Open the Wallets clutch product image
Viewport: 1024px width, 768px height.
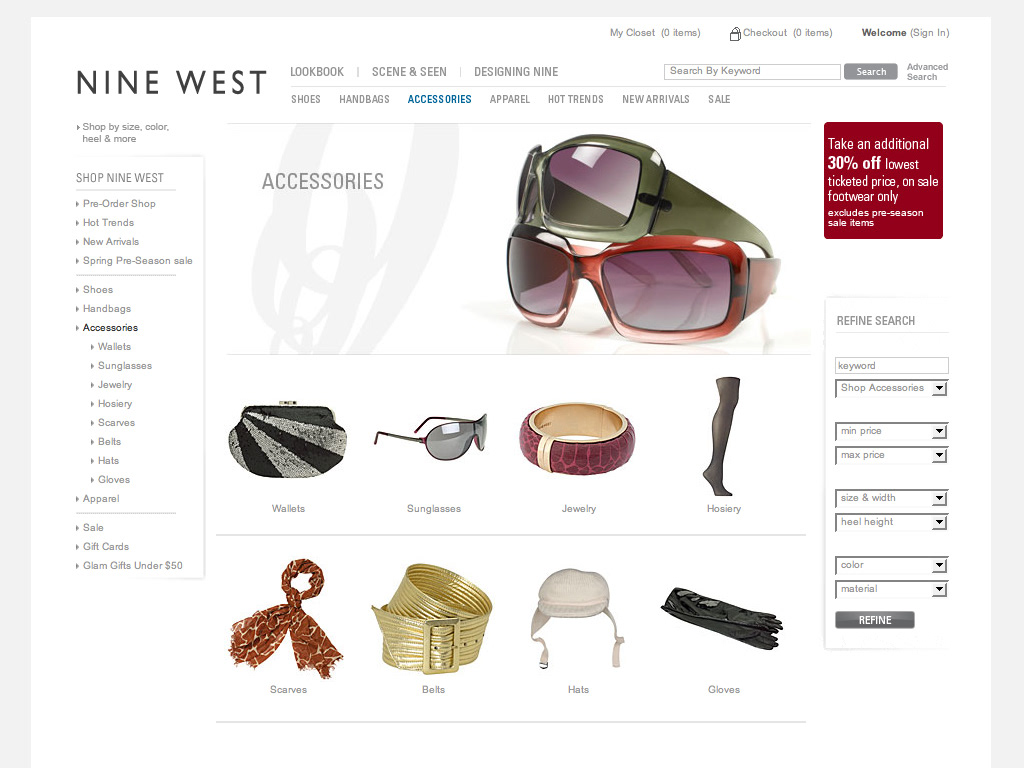[x=287, y=440]
